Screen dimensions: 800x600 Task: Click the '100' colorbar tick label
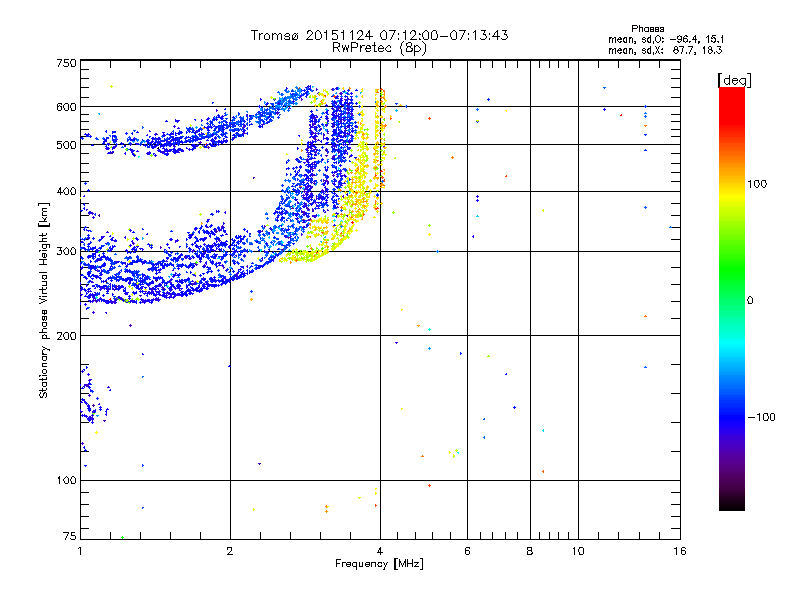coord(757,184)
